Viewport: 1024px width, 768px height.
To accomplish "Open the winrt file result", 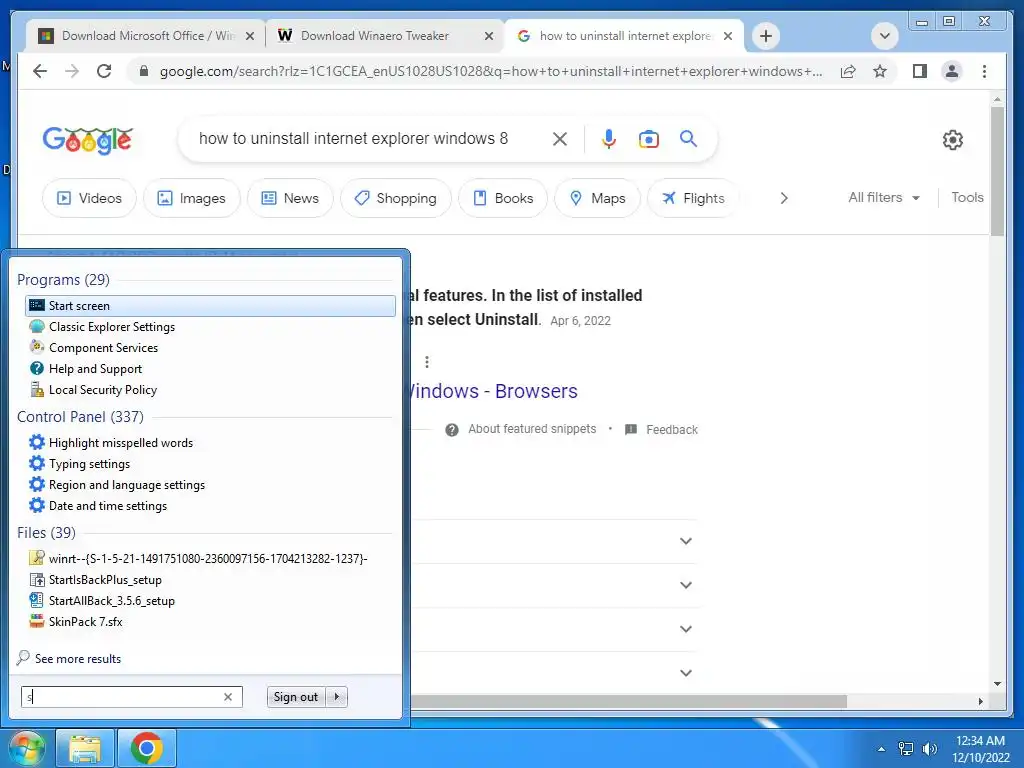I will point(208,558).
